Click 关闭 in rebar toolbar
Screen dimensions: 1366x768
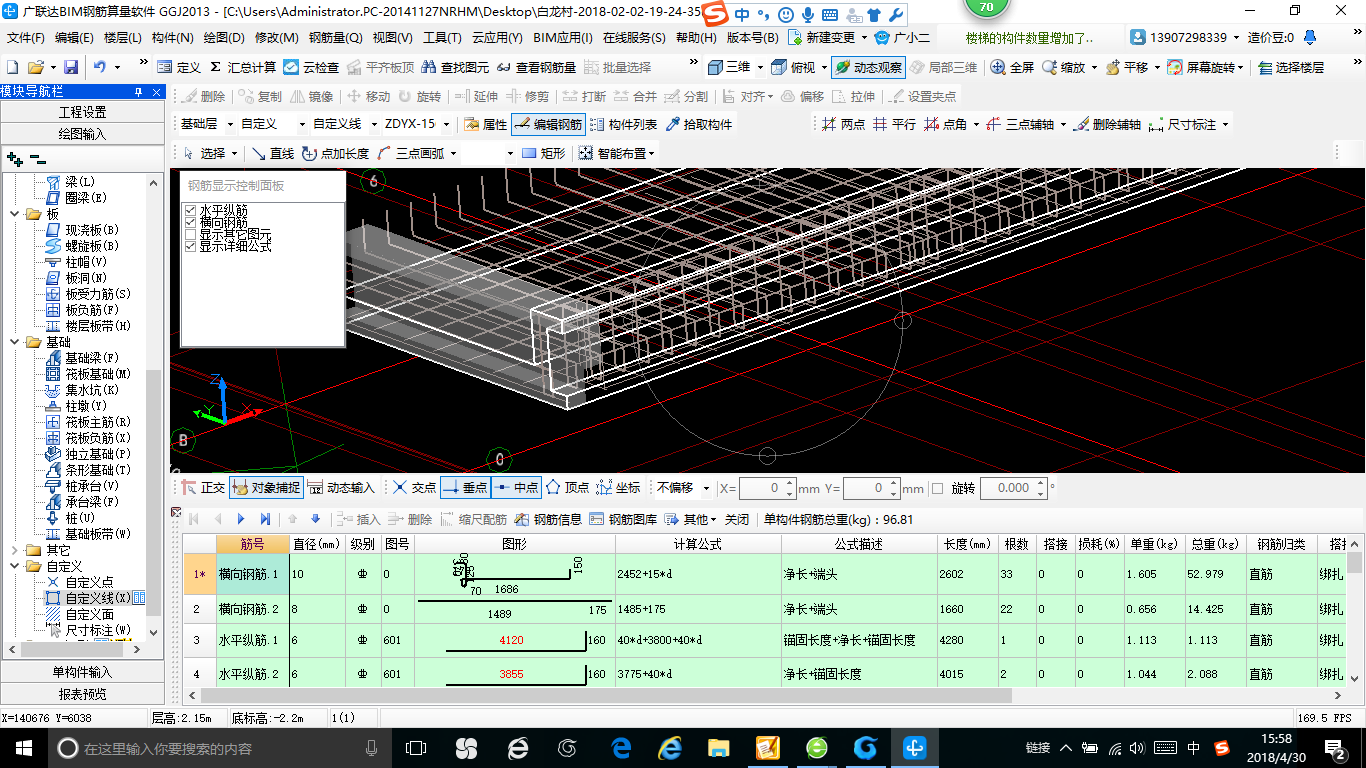click(737, 519)
